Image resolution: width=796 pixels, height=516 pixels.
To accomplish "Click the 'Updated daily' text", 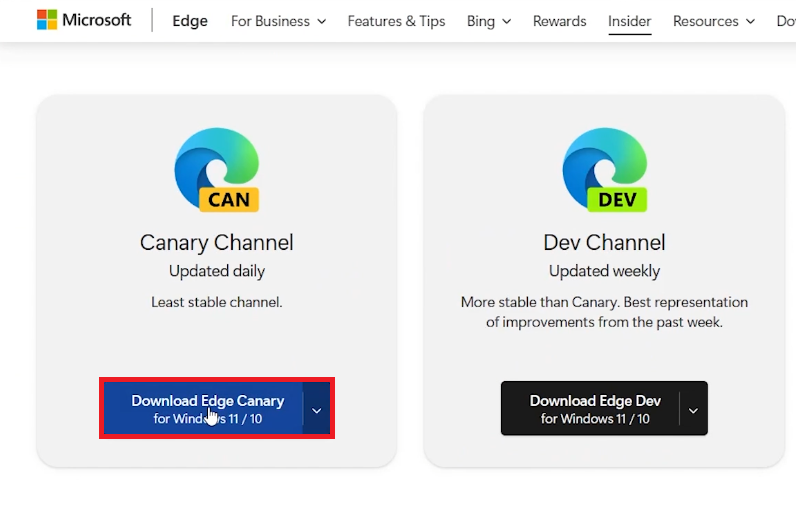I will [217, 271].
